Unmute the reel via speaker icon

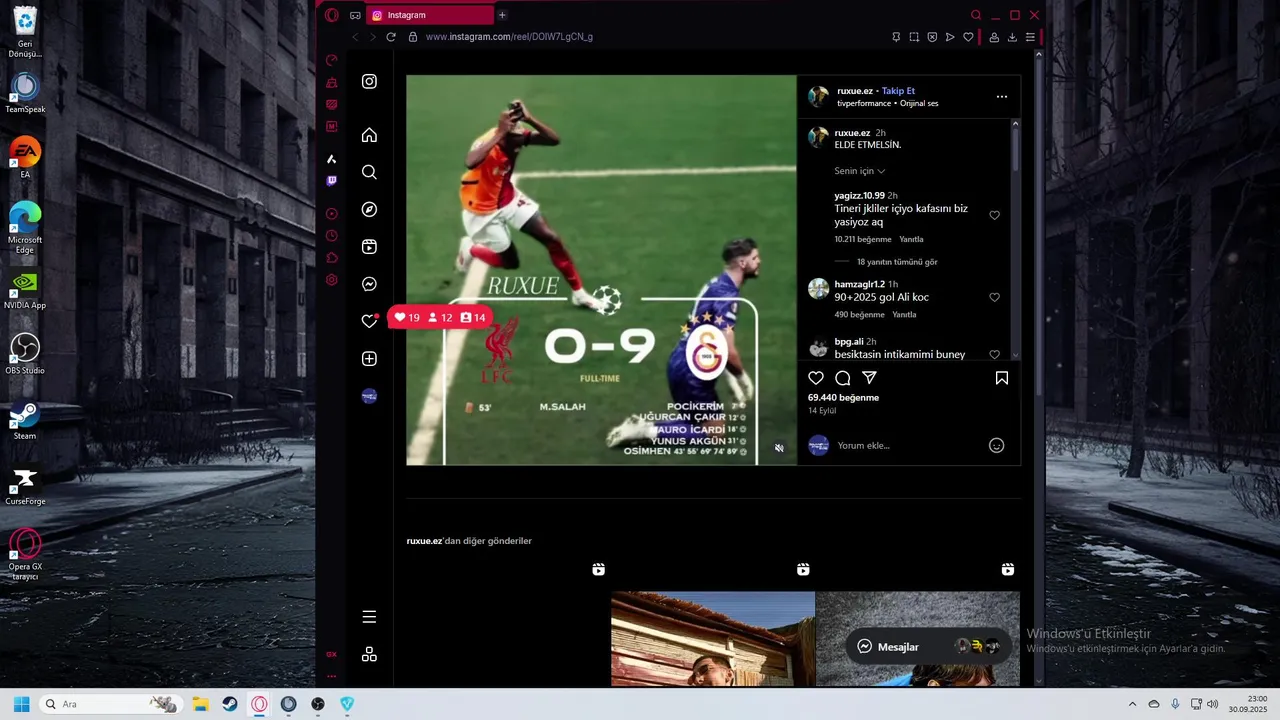[779, 448]
